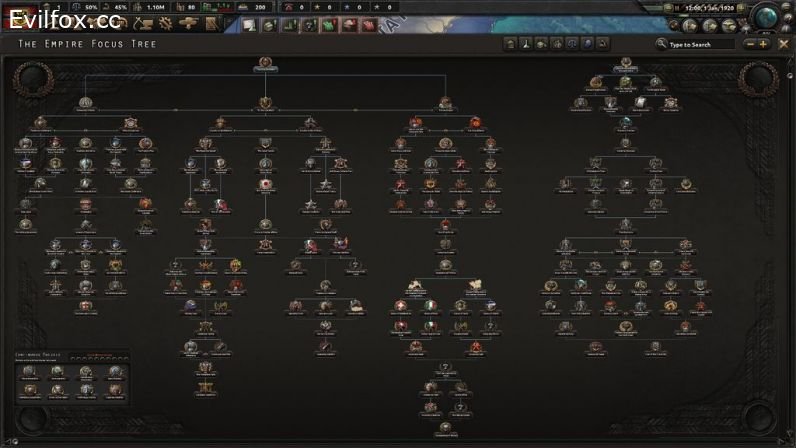796x448 pixels.
Task: Pick the first continuous focus in bottom-left panel
Action: [x=30, y=372]
